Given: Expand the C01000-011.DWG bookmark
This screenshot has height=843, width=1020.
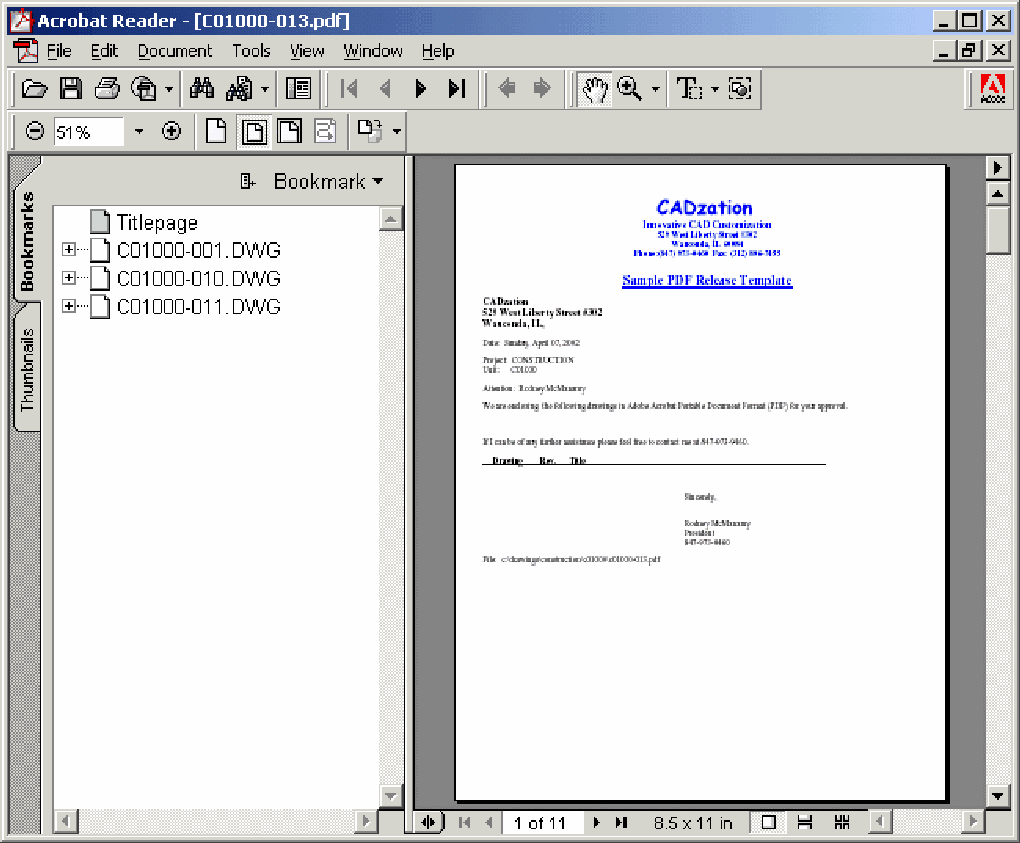Looking at the screenshot, I should pos(68,306).
